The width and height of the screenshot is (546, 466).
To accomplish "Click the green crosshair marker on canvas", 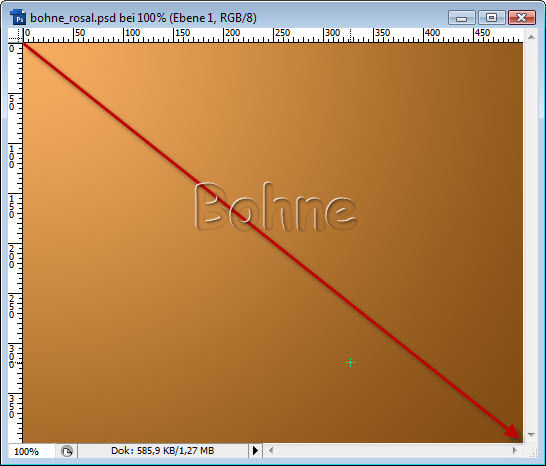I will (x=350, y=363).
